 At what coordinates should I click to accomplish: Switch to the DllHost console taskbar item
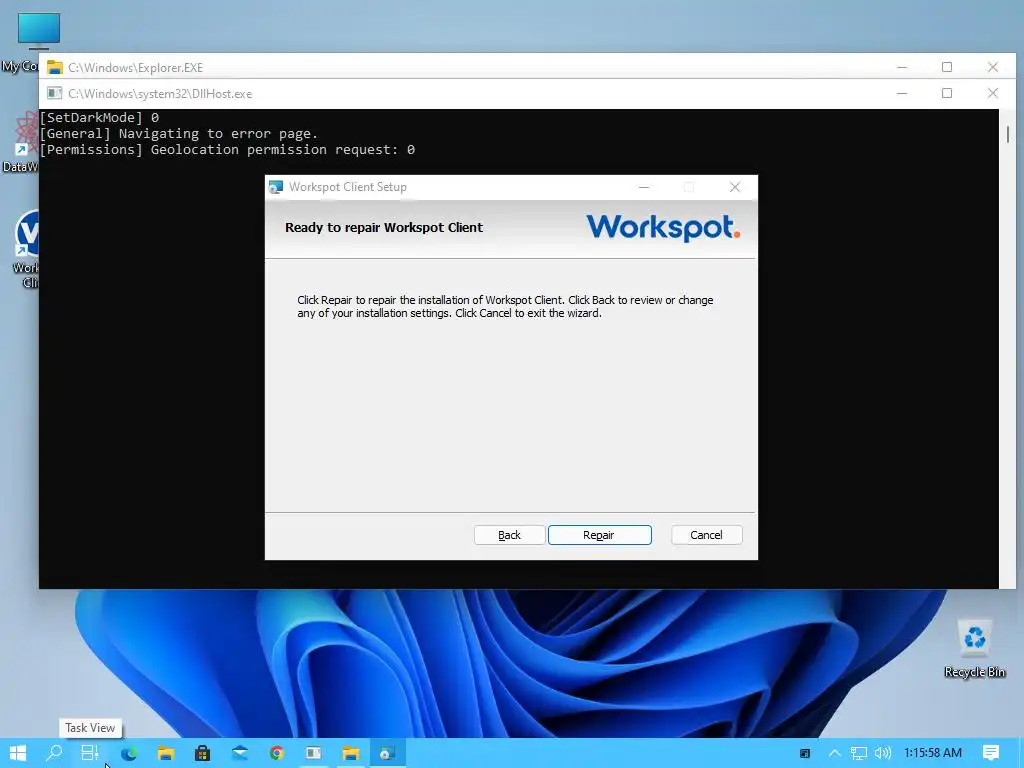313,753
